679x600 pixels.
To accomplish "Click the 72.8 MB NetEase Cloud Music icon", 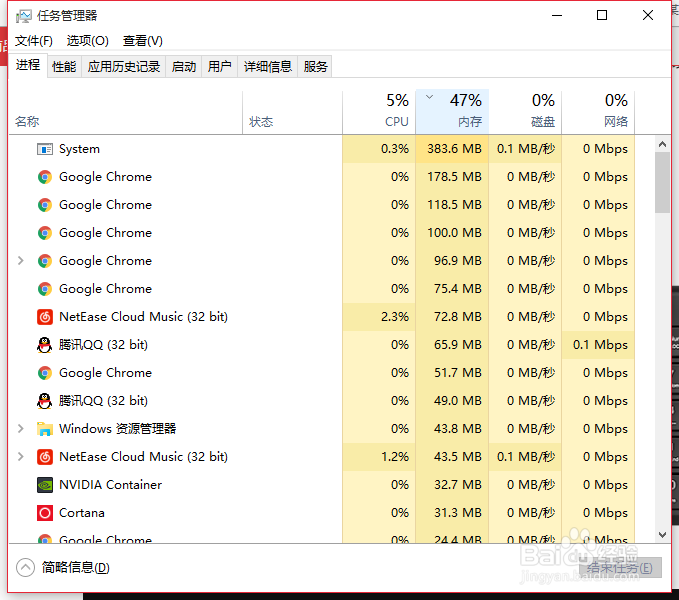I will (x=44, y=317).
